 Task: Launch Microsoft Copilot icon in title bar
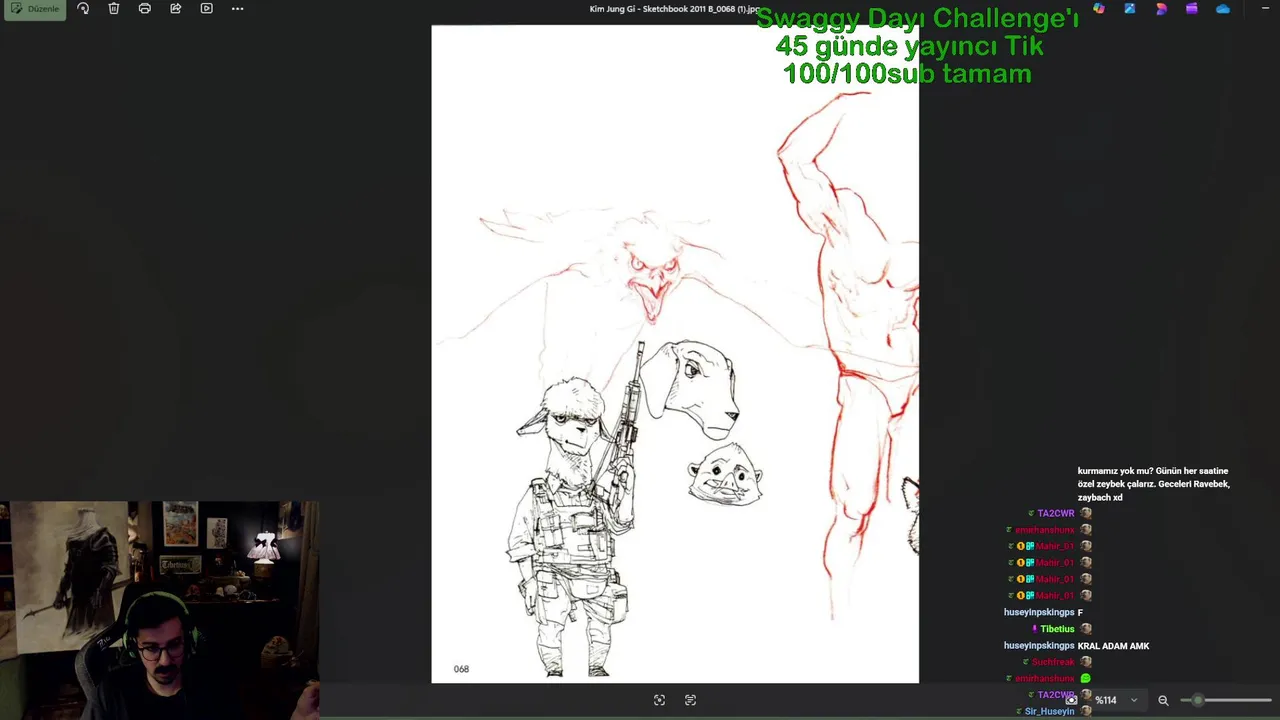[x=1099, y=9]
